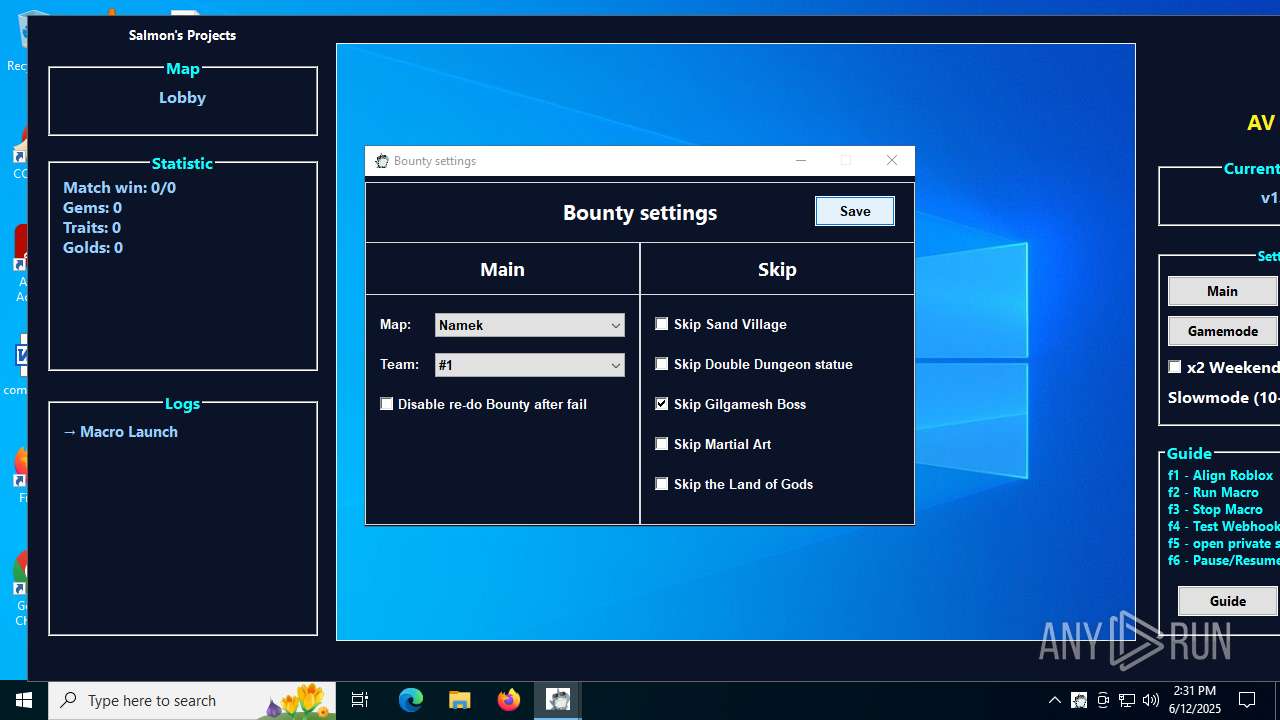Uncheck Skip Gilgamesh Boss

[x=662, y=404]
